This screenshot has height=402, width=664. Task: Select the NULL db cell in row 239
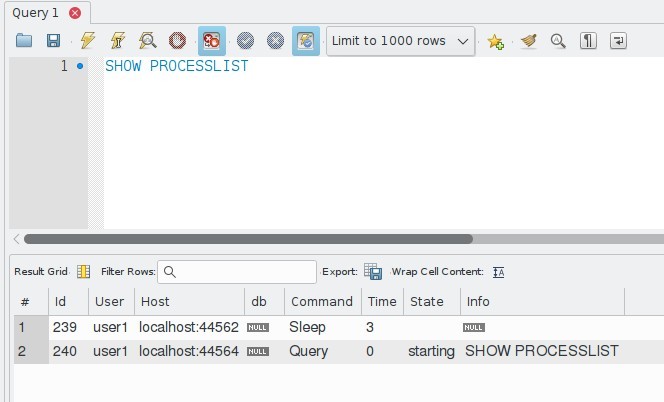(264, 327)
